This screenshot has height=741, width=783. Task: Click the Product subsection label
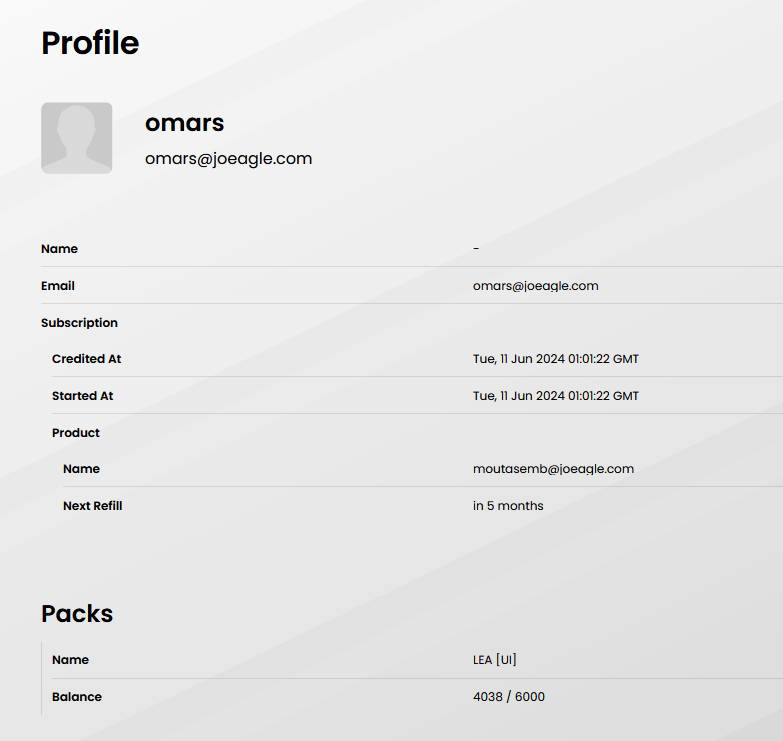(x=76, y=433)
